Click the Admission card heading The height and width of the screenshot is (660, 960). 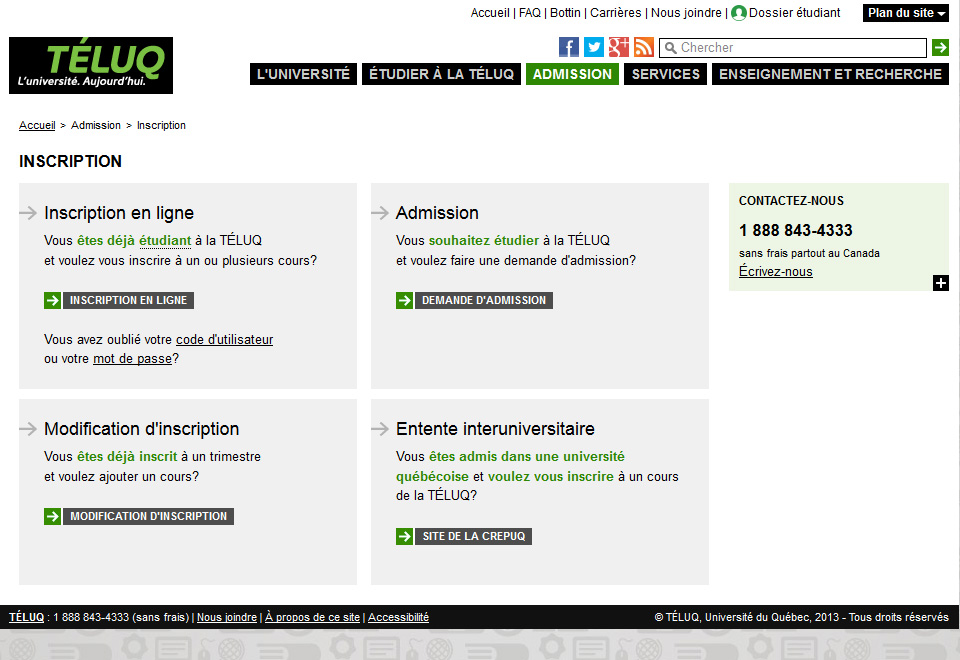coord(437,213)
